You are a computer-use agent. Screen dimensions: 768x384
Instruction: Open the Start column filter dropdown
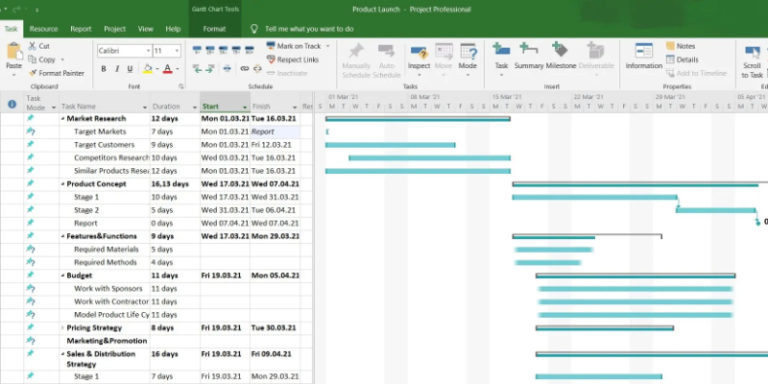point(245,107)
